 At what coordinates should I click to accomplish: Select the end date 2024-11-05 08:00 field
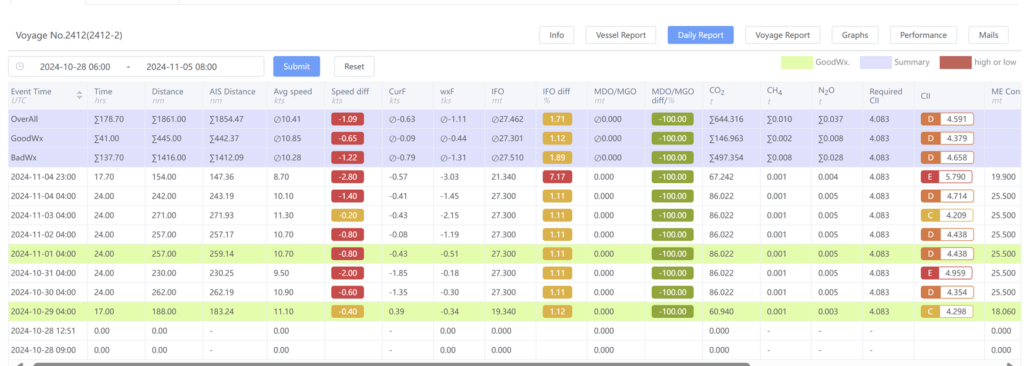click(182, 67)
